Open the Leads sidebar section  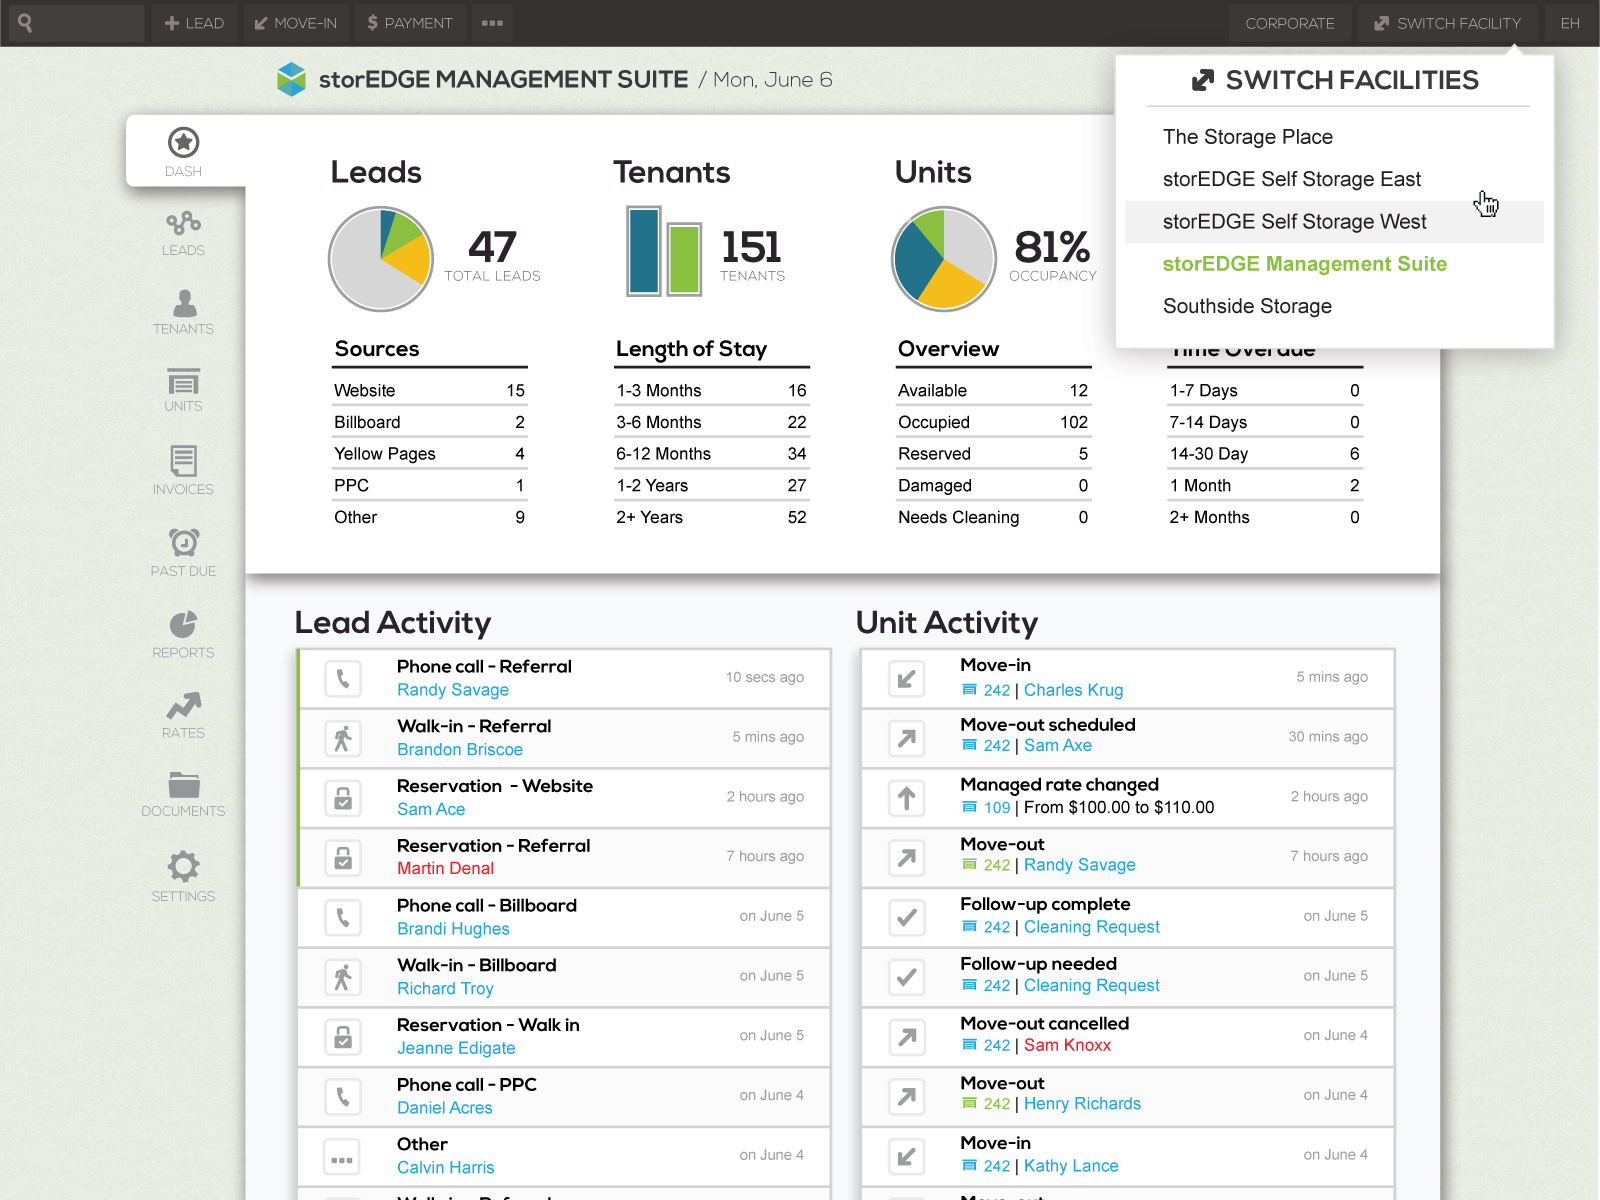pos(183,234)
